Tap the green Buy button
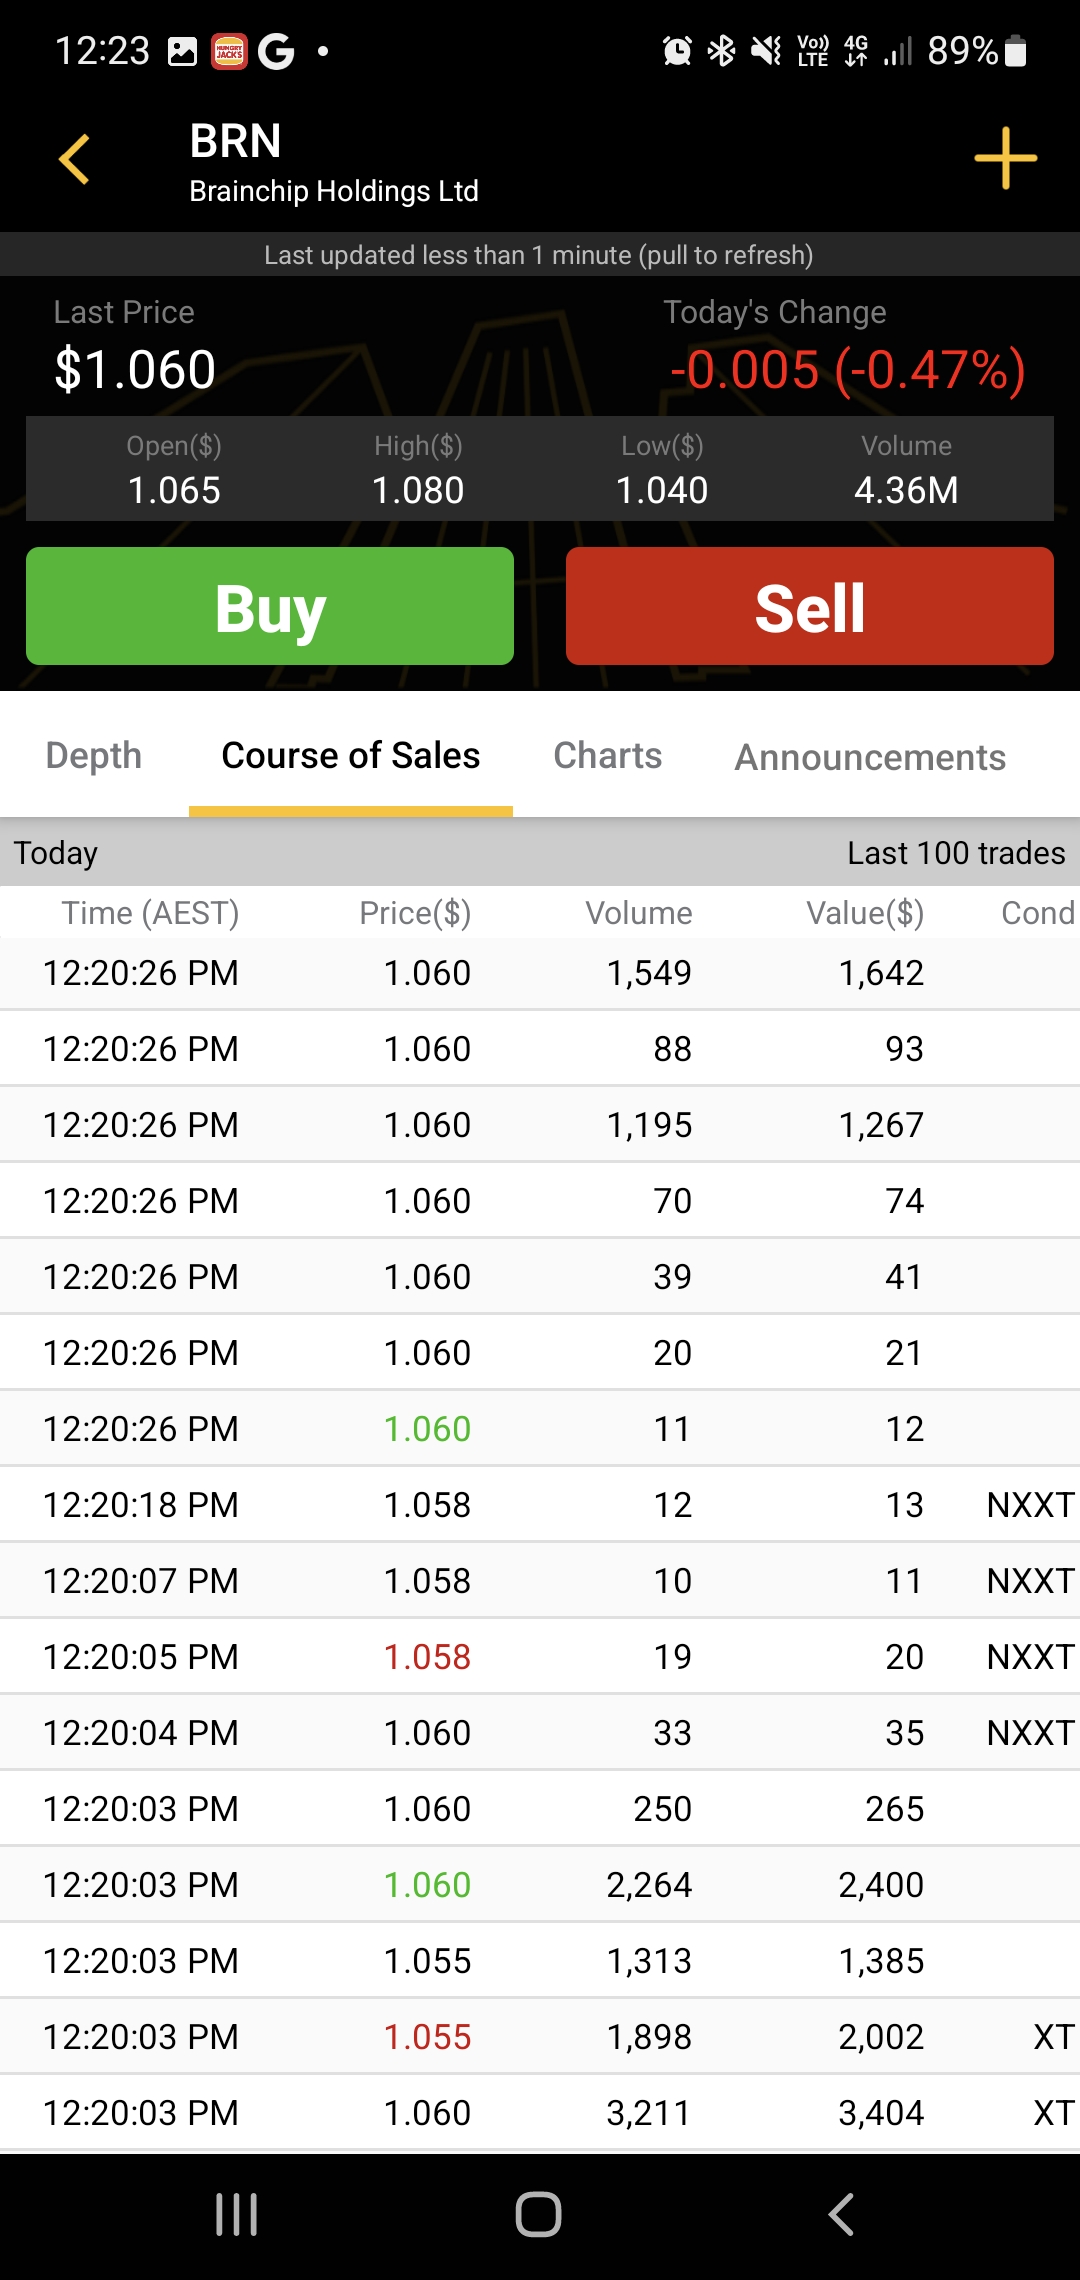1080x2280 pixels. pyautogui.click(x=270, y=606)
